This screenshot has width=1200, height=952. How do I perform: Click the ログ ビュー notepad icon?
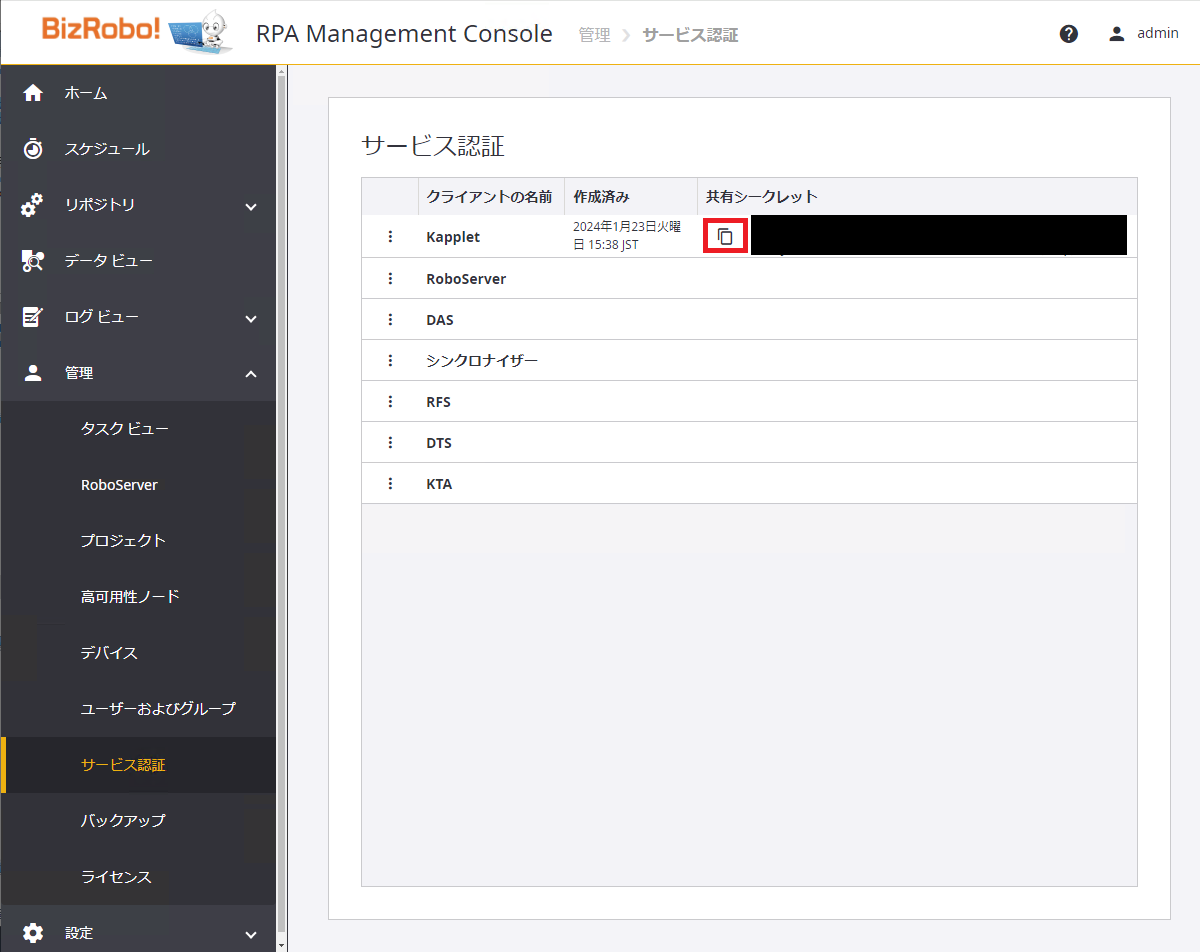[x=33, y=317]
